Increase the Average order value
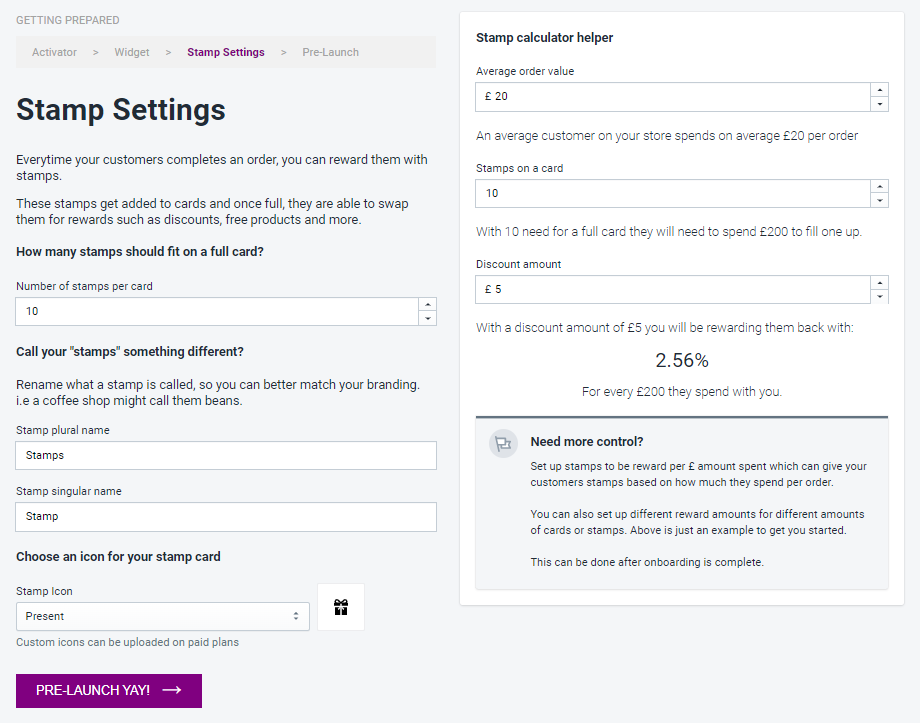The image size is (920, 723). click(x=880, y=90)
